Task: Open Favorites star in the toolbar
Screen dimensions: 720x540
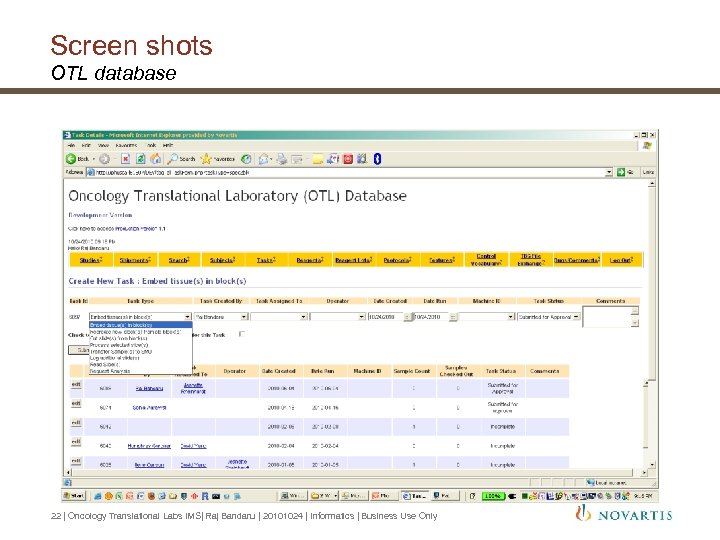Action: [218, 159]
